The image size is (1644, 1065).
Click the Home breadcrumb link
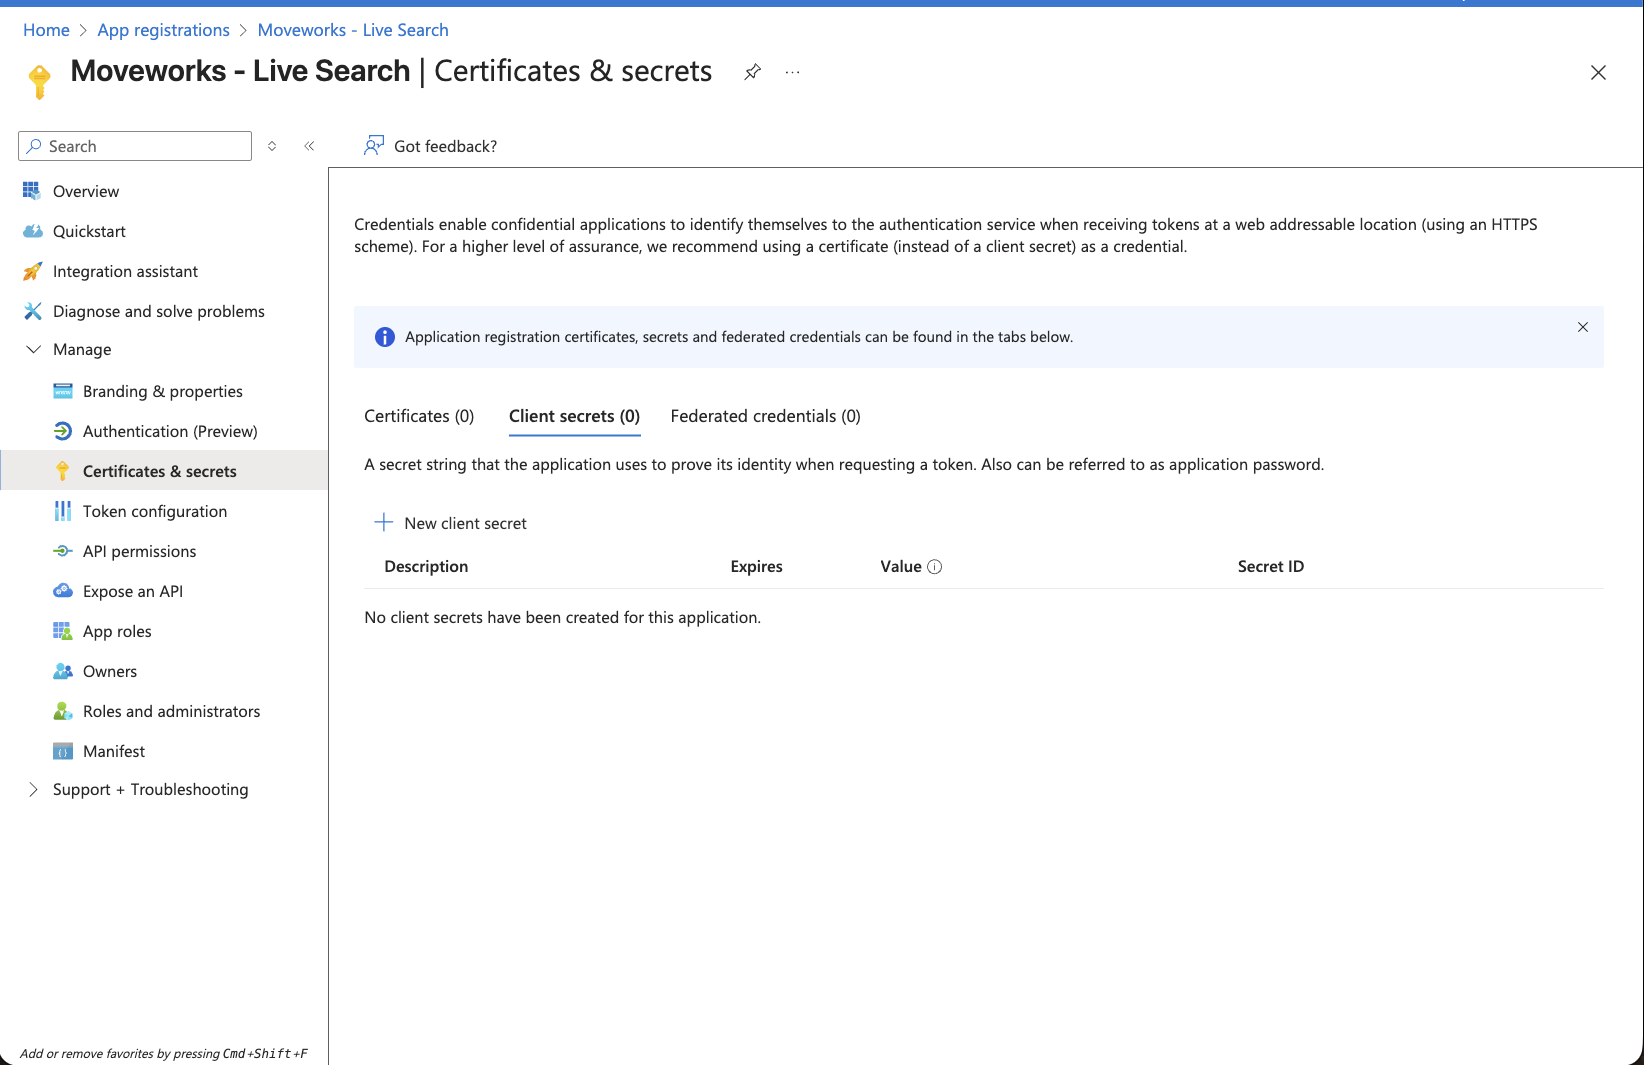(x=46, y=30)
